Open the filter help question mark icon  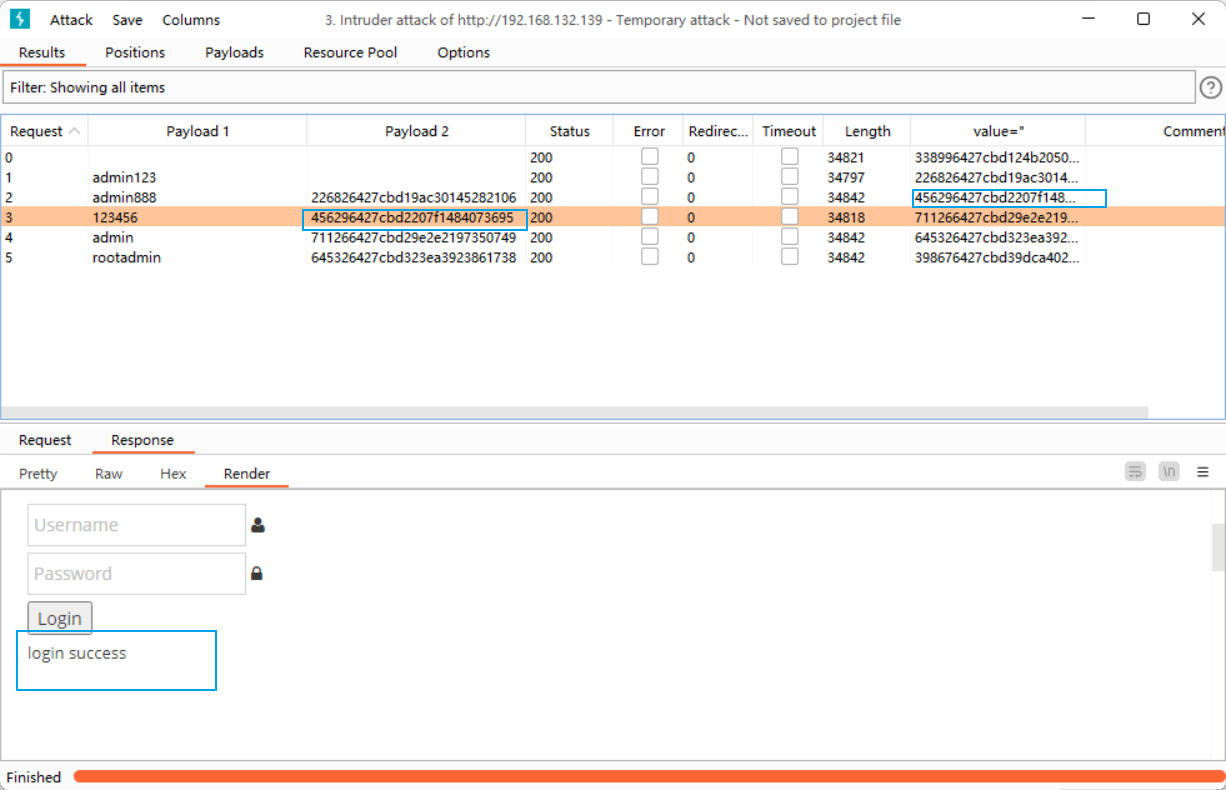tap(1210, 88)
